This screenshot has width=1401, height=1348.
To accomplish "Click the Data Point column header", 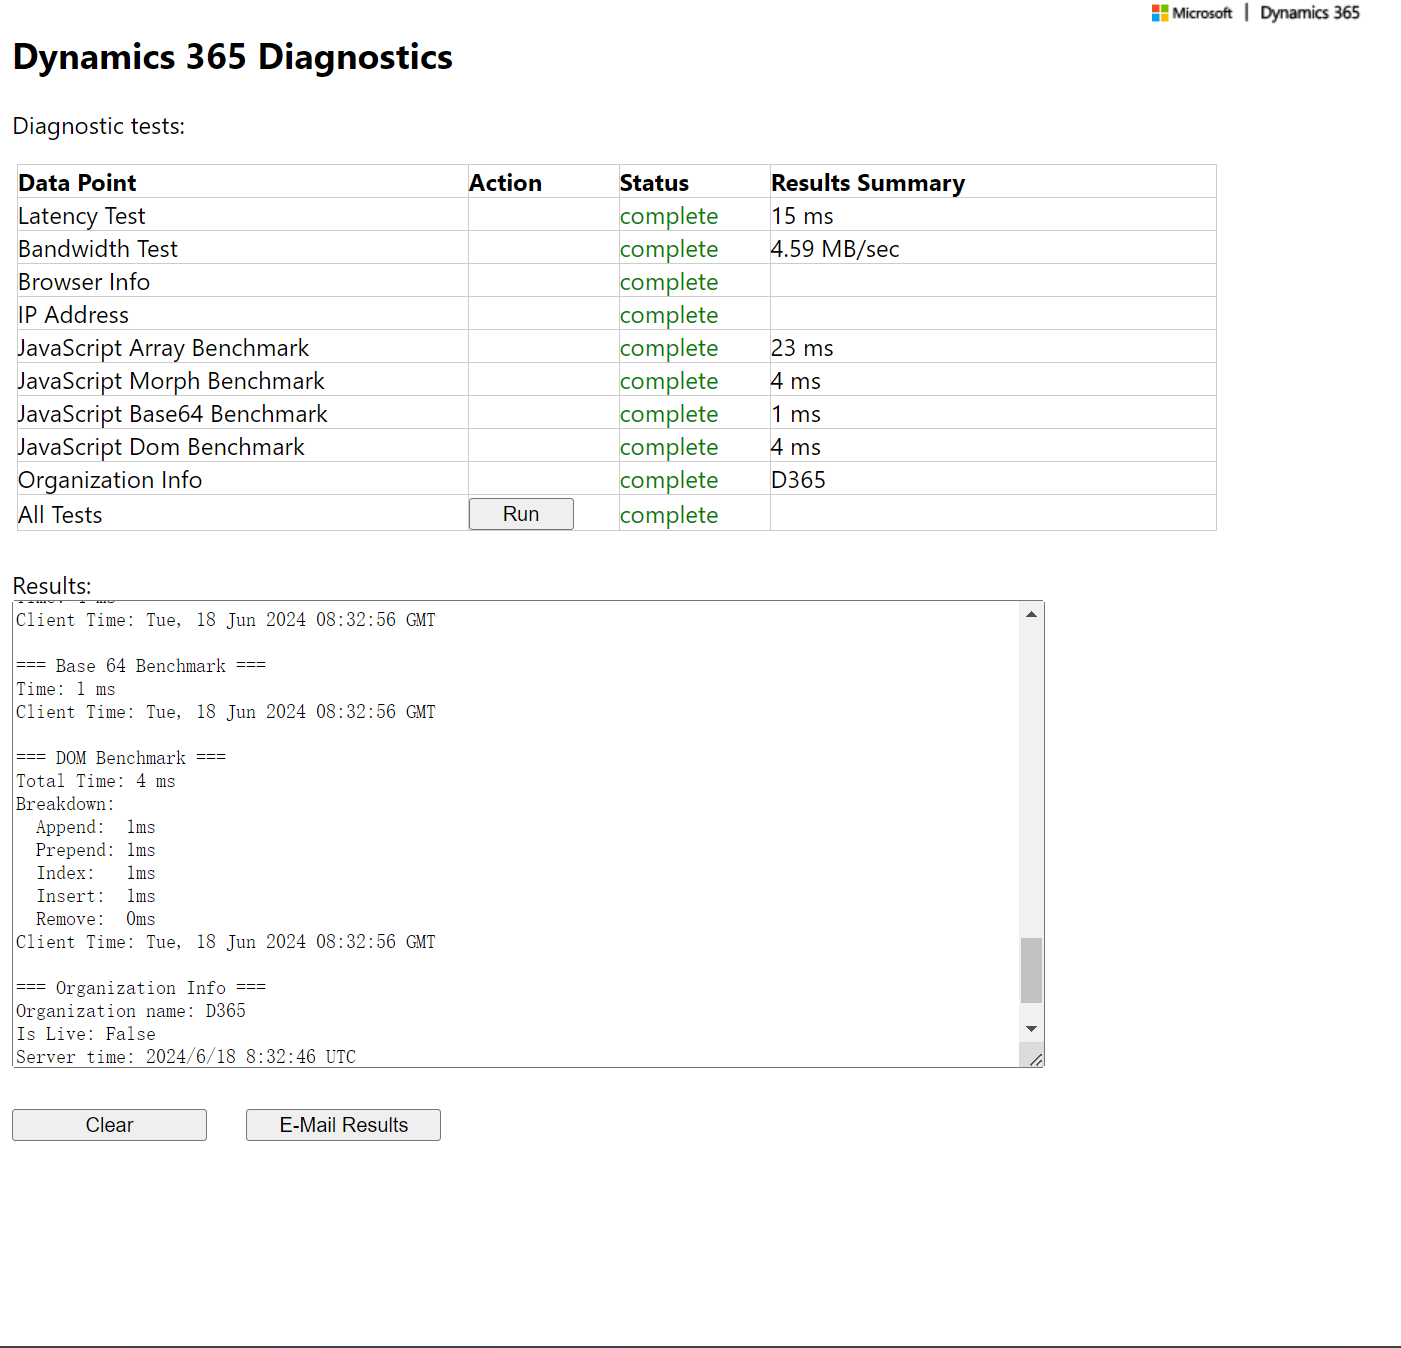I will [x=77, y=183].
